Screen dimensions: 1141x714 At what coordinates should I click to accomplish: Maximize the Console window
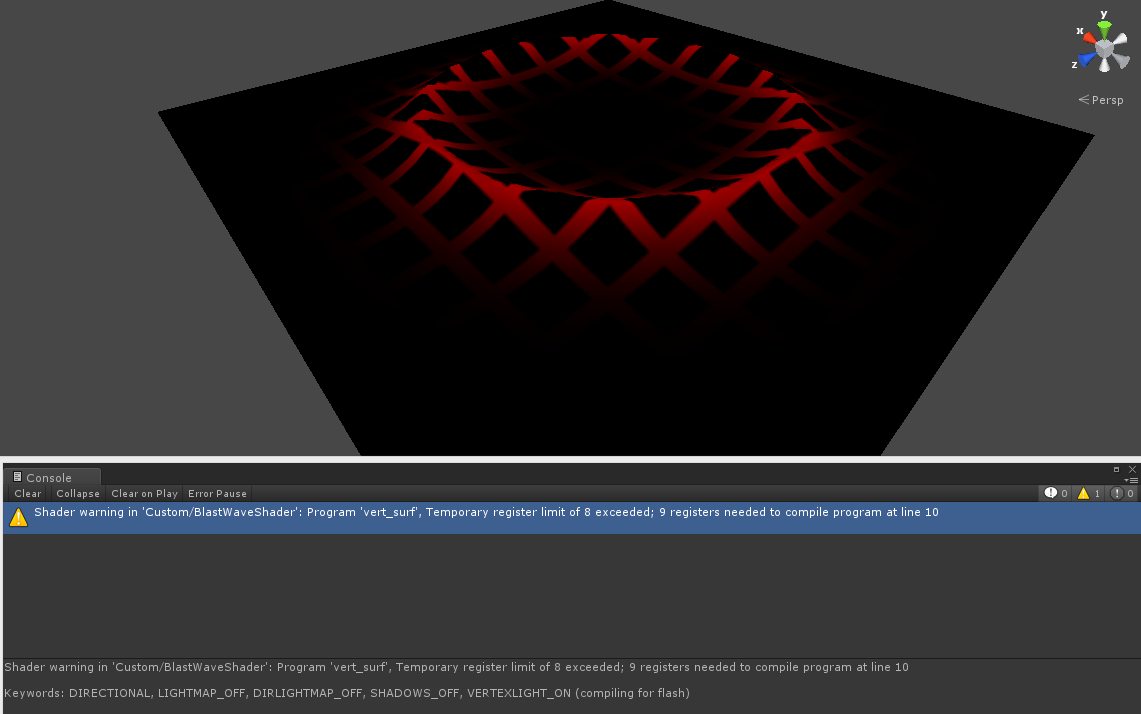1117,468
